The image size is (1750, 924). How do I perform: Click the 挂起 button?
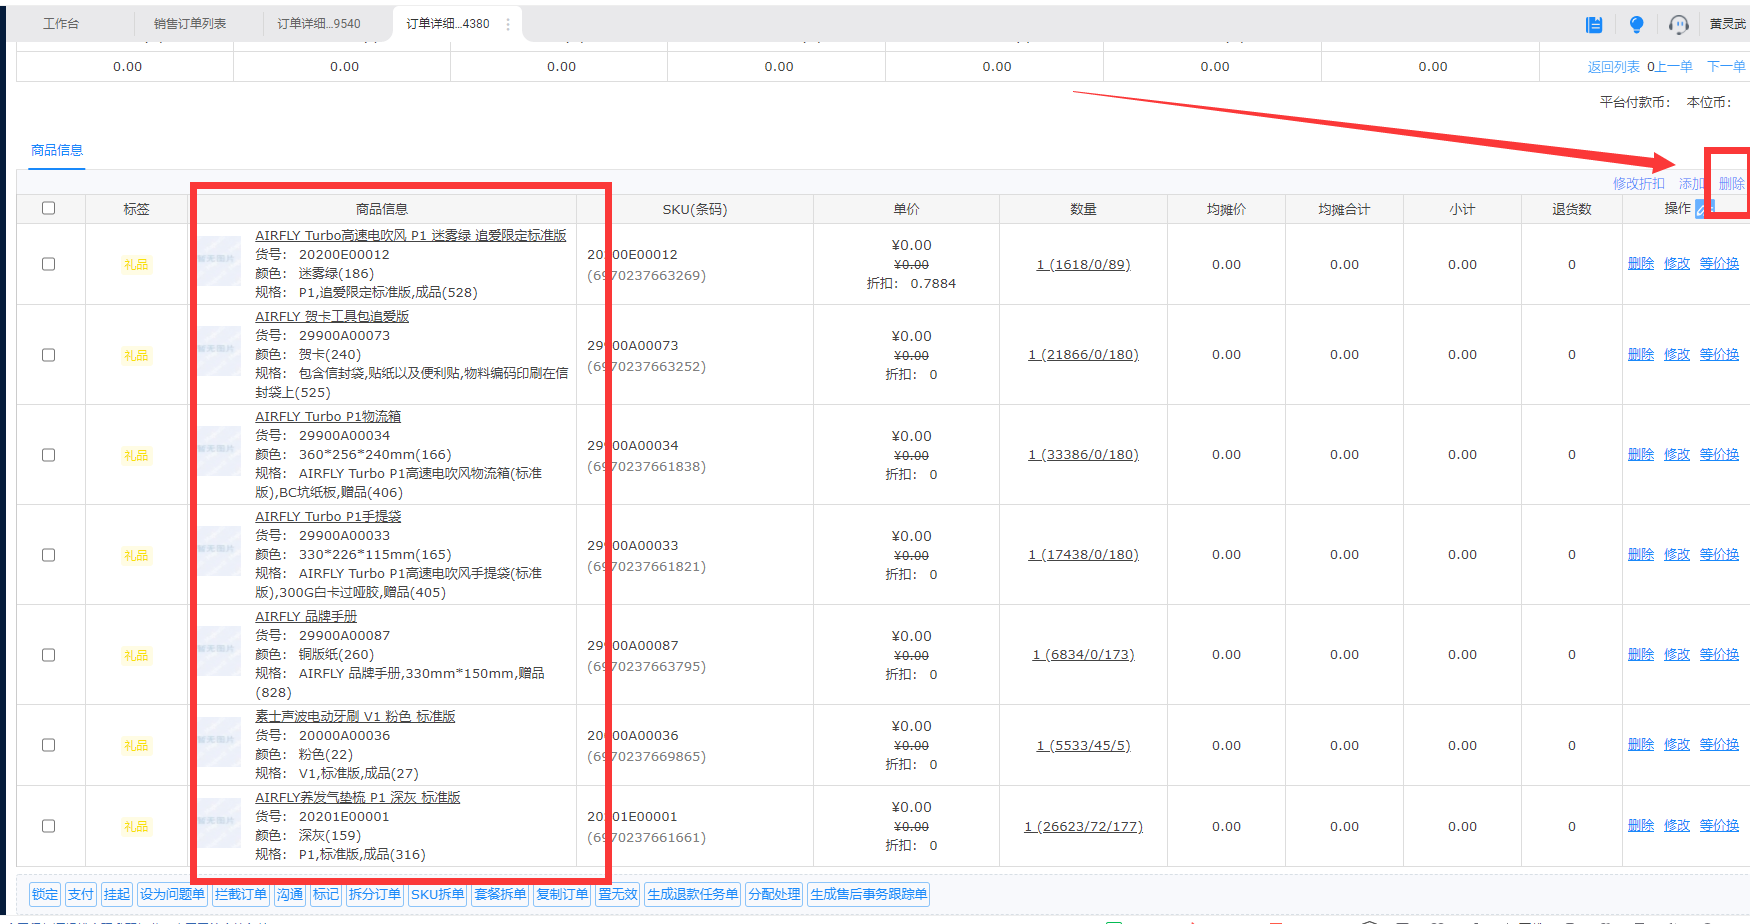coord(117,894)
